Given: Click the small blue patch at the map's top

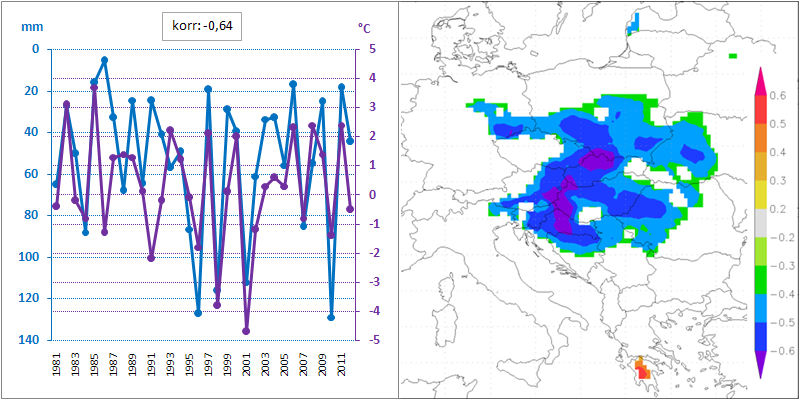Looking at the screenshot, I should click(x=633, y=23).
